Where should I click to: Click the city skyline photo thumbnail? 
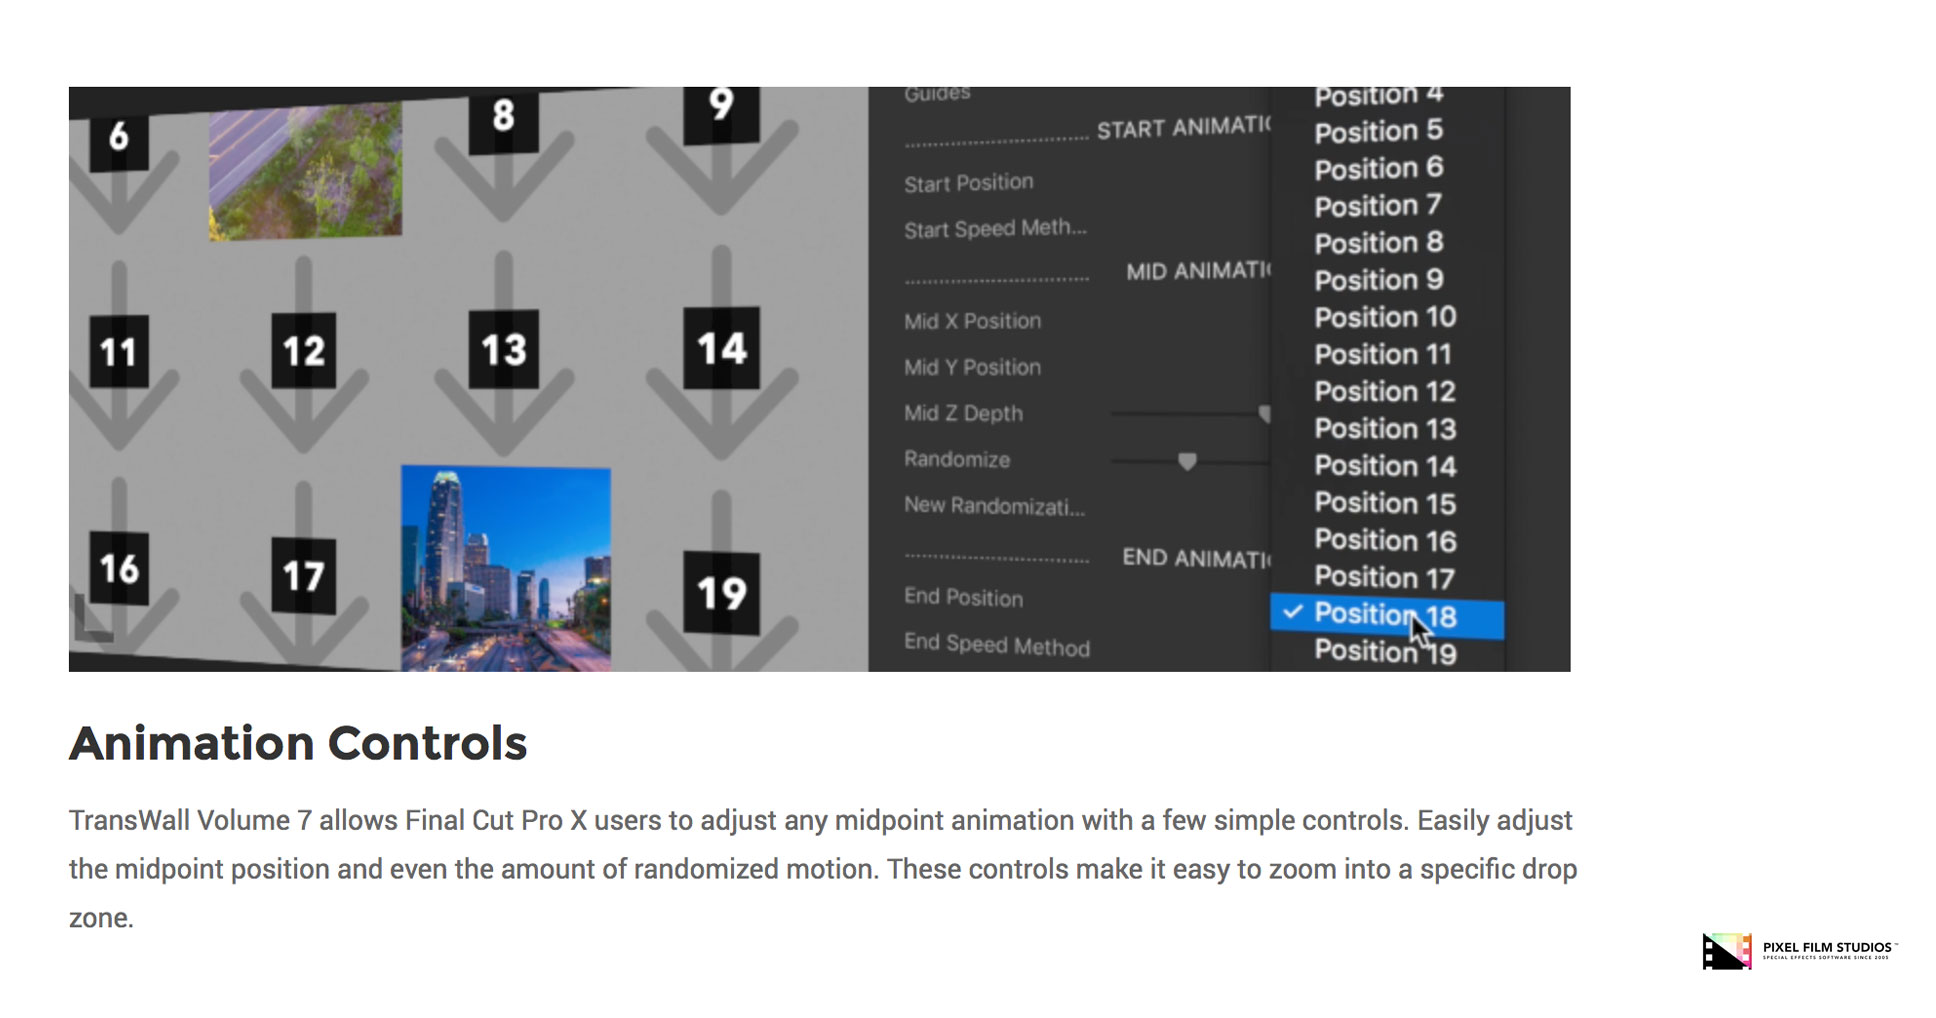pos(505,567)
